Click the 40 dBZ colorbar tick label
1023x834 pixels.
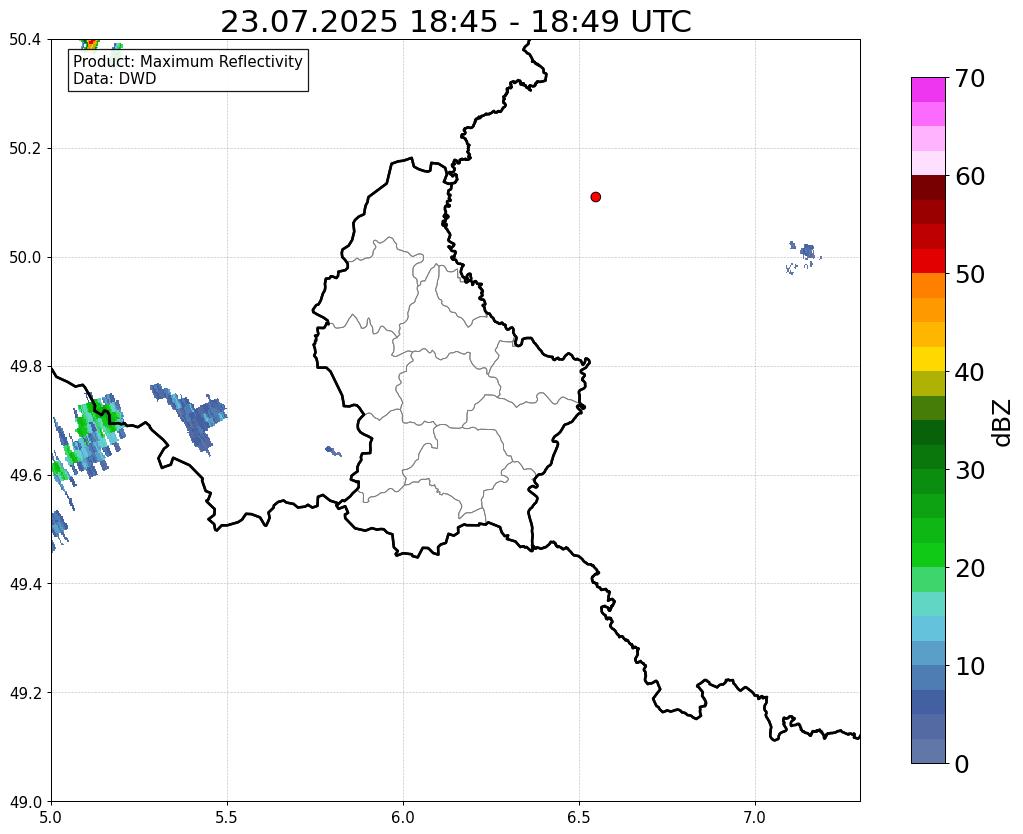[x=970, y=372]
